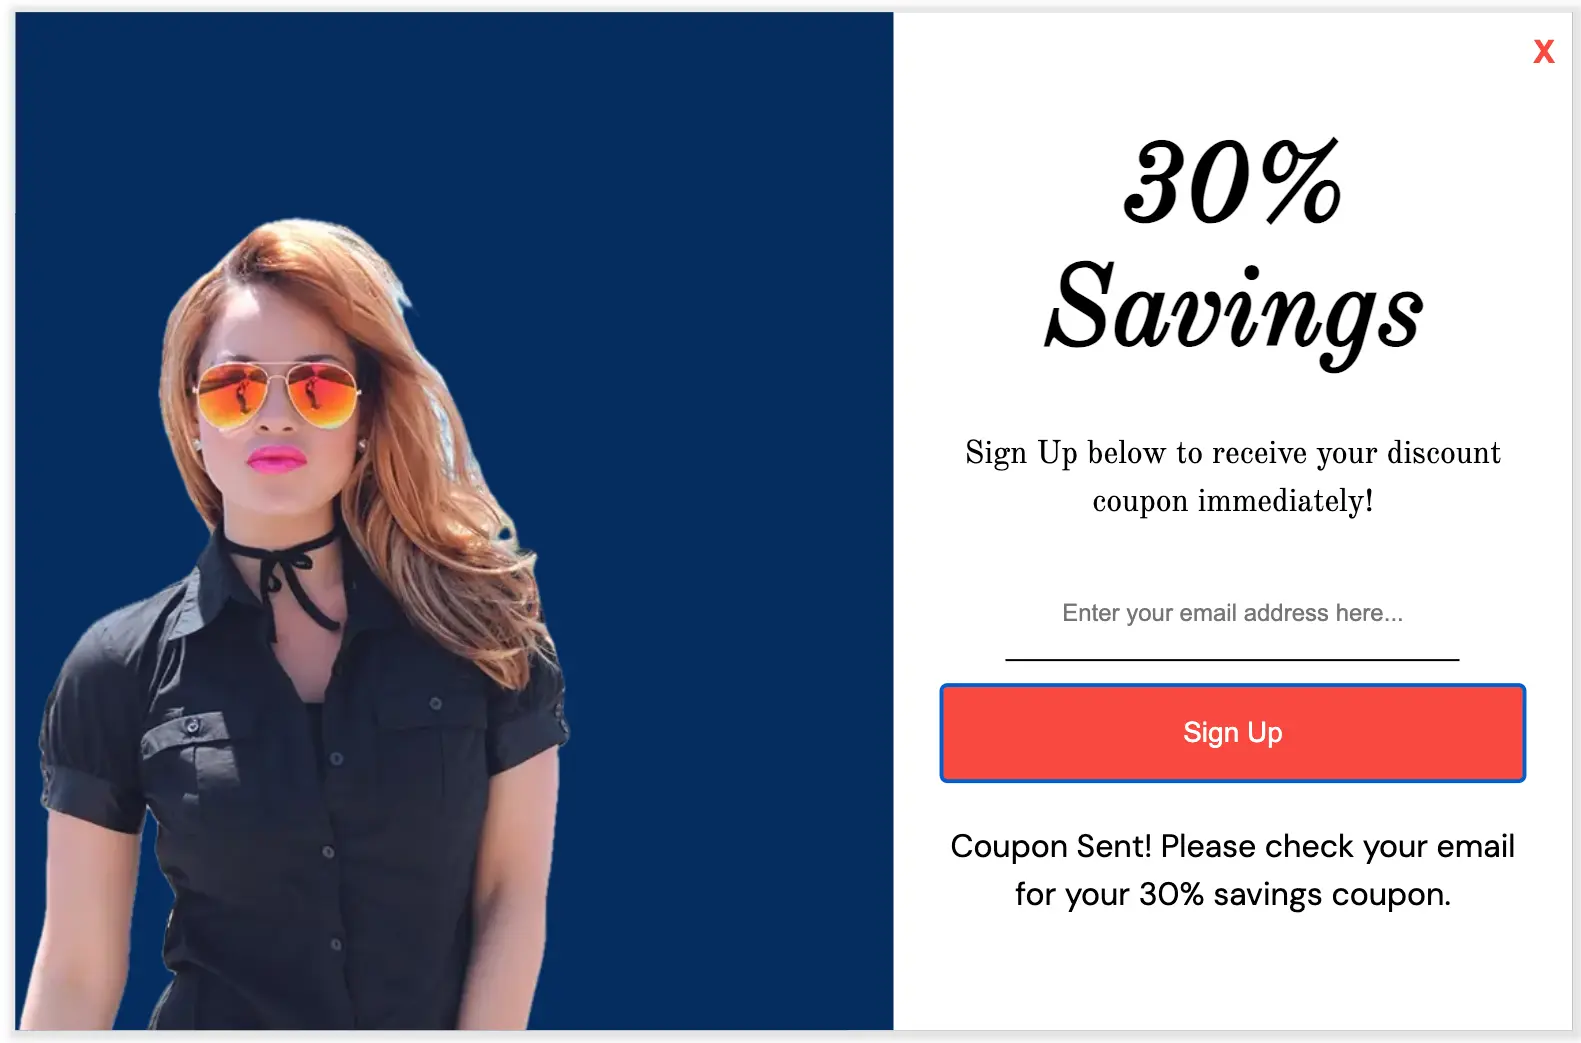Click the "coupon immediately!" text line
This screenshot has height=1043, width=1581.
pyautogui.click(x=1232, y=501)
